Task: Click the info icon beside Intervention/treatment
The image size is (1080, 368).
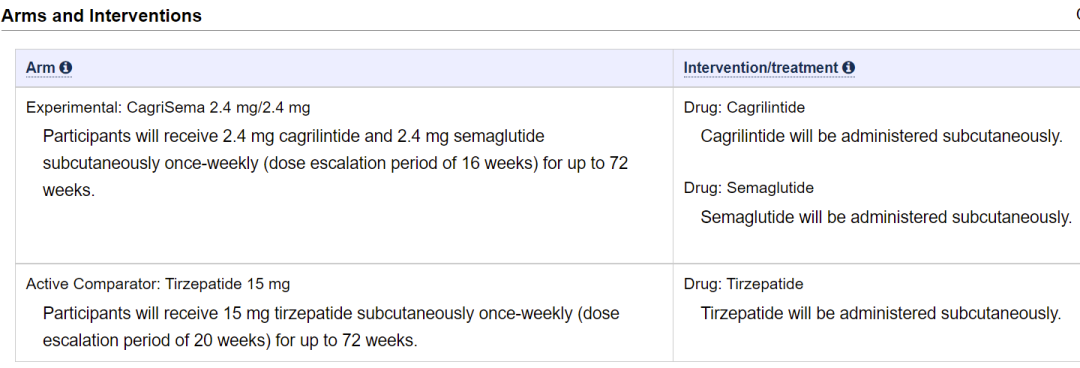Action: [x=849, y=68]
